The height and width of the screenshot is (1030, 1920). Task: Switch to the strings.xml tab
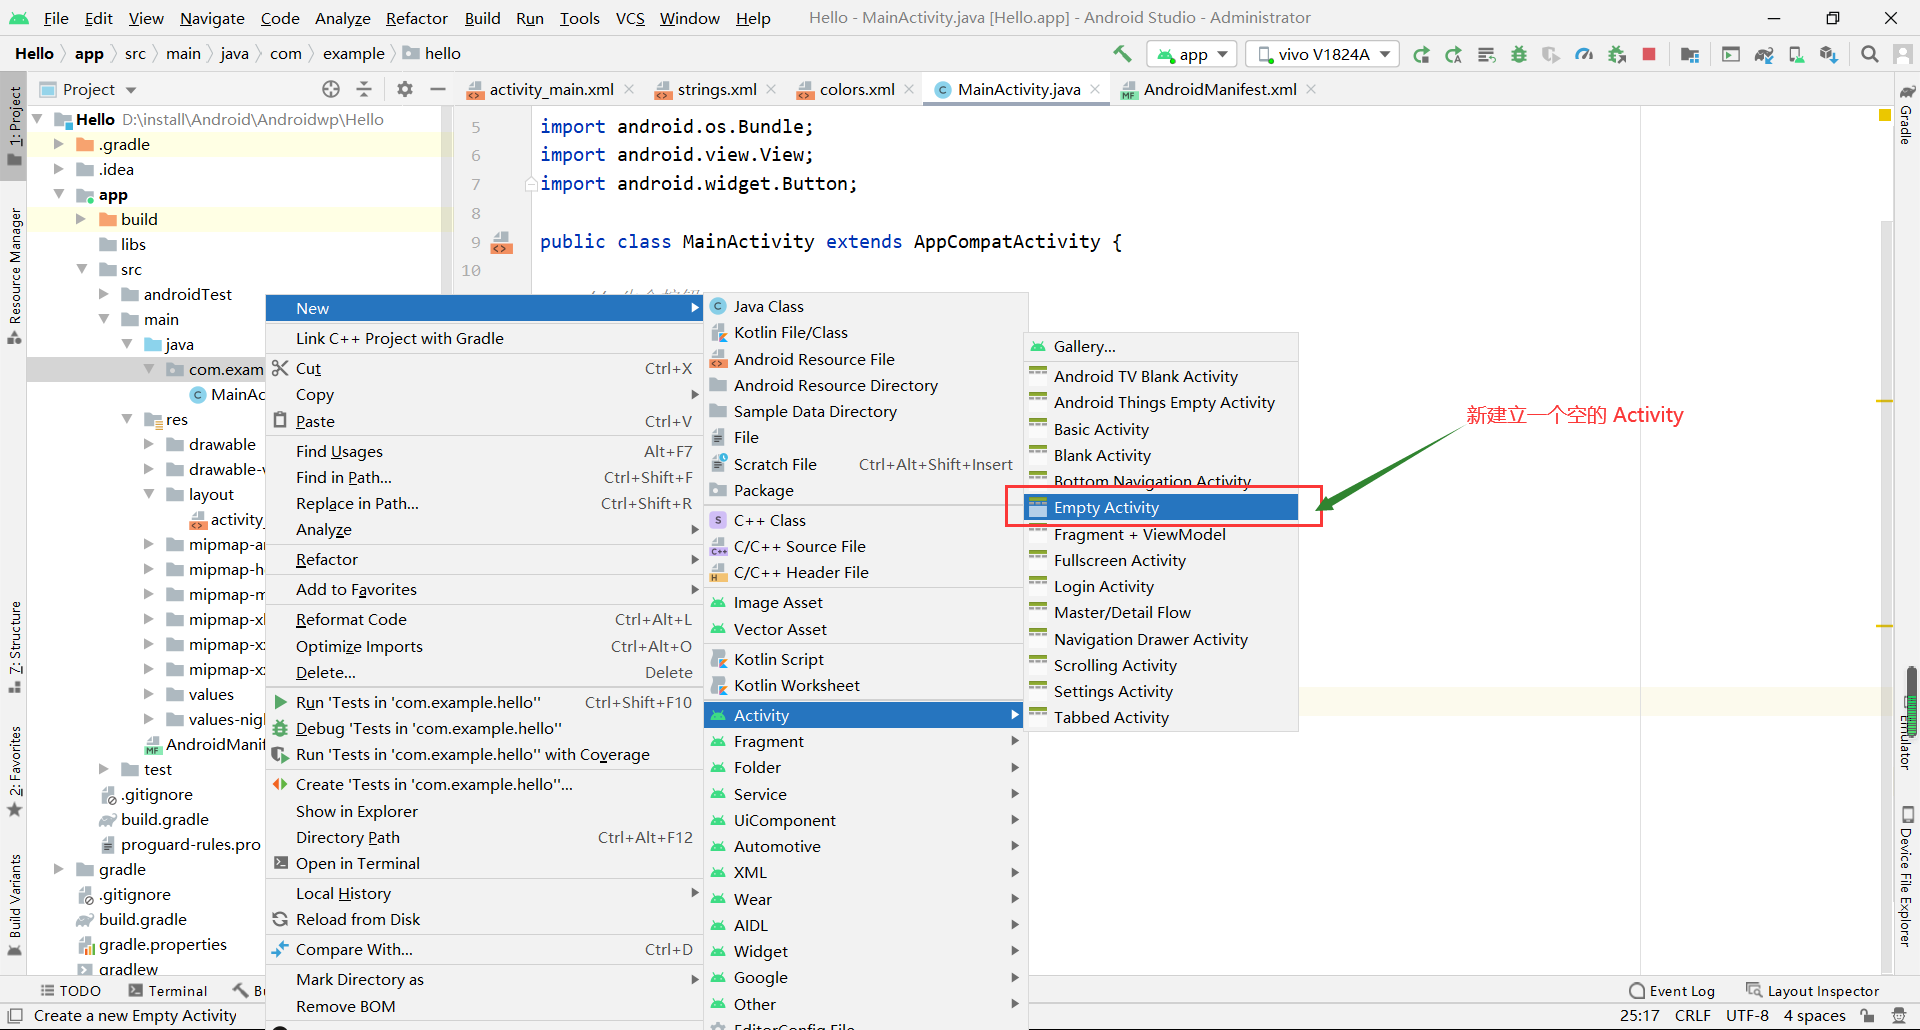716,89
